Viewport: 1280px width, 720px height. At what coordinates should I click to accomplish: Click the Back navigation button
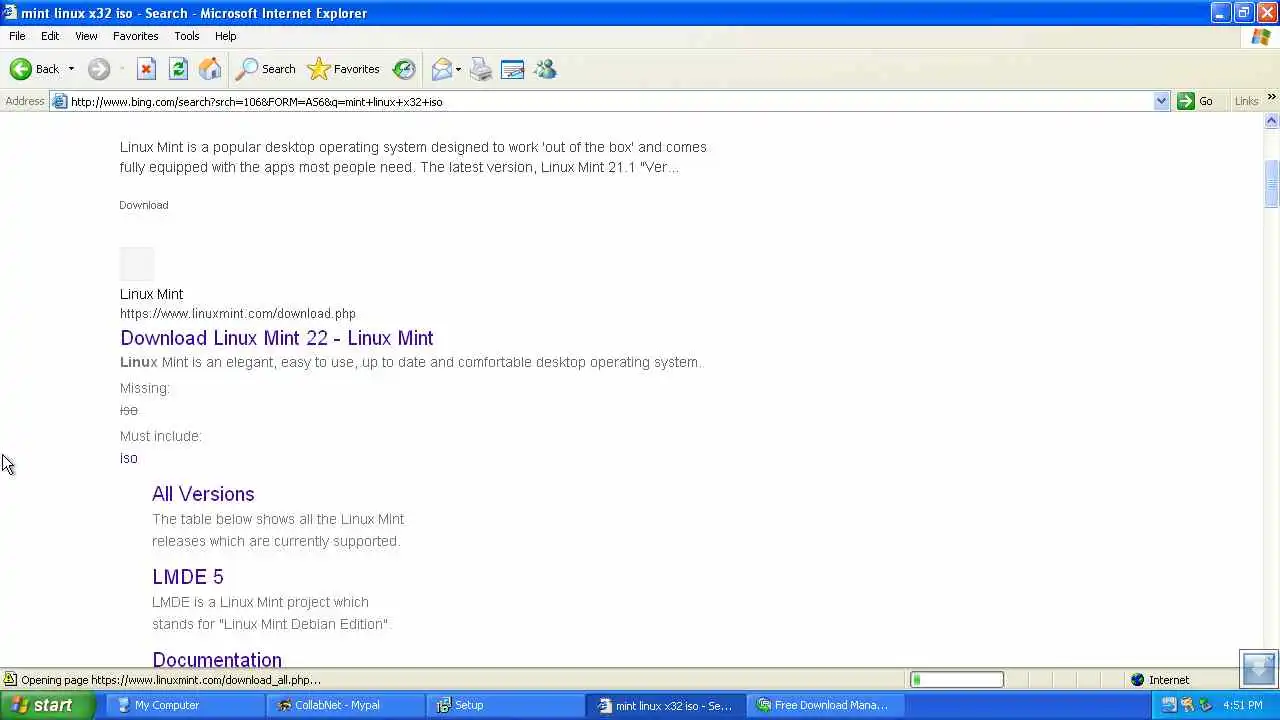click(34, 69)
